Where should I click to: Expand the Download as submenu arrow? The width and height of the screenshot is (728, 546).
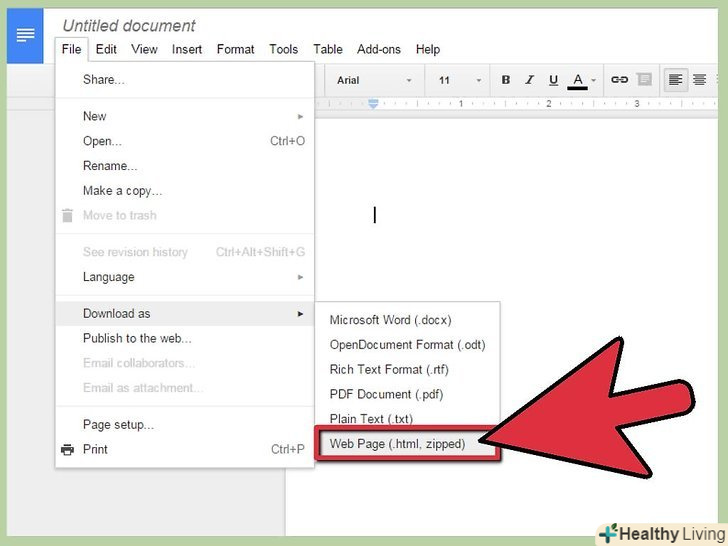pyautogui.click(x=300, y=314)
